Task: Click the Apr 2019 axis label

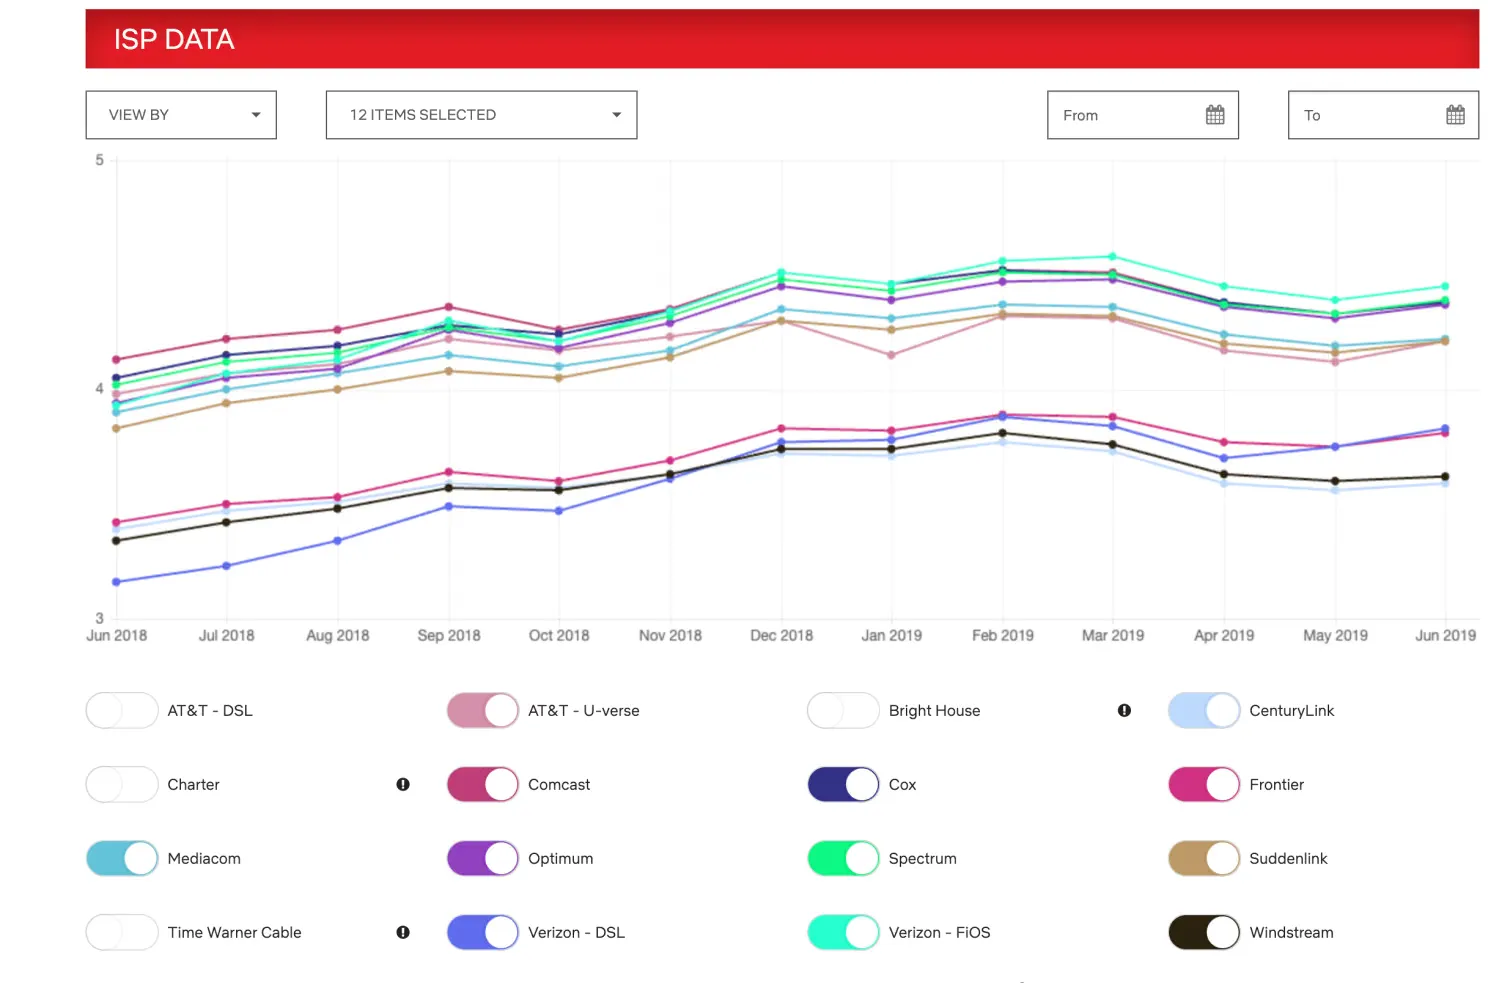Action: tap(1224, 636)
